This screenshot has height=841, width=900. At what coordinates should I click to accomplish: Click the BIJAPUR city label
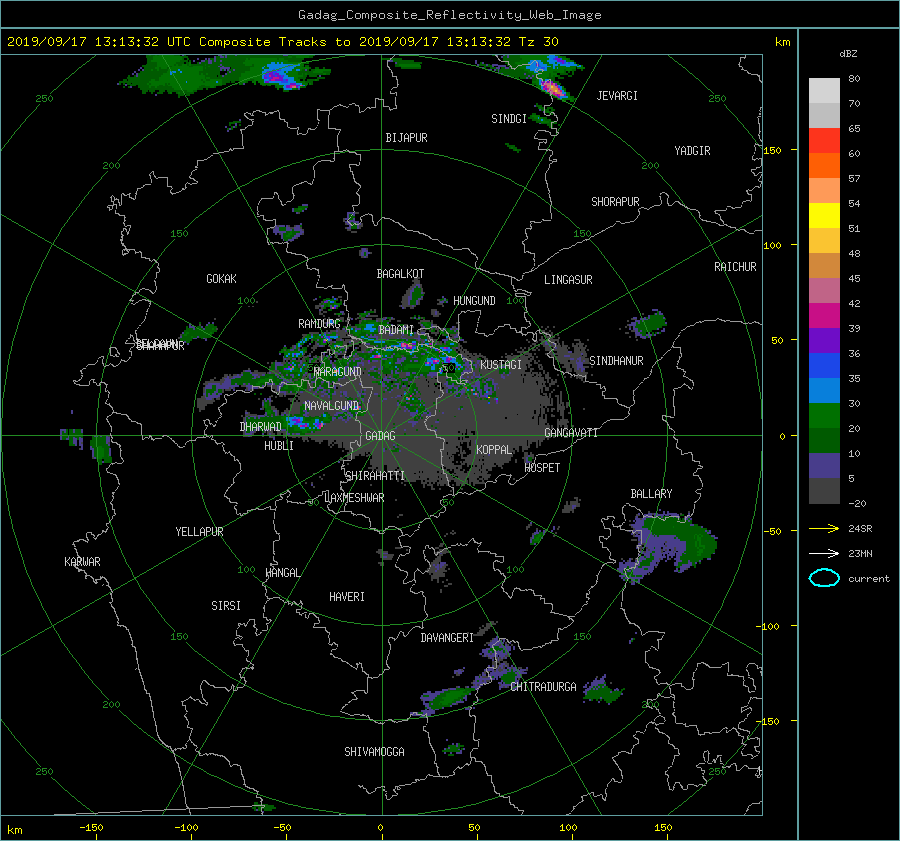click(406, 138)
